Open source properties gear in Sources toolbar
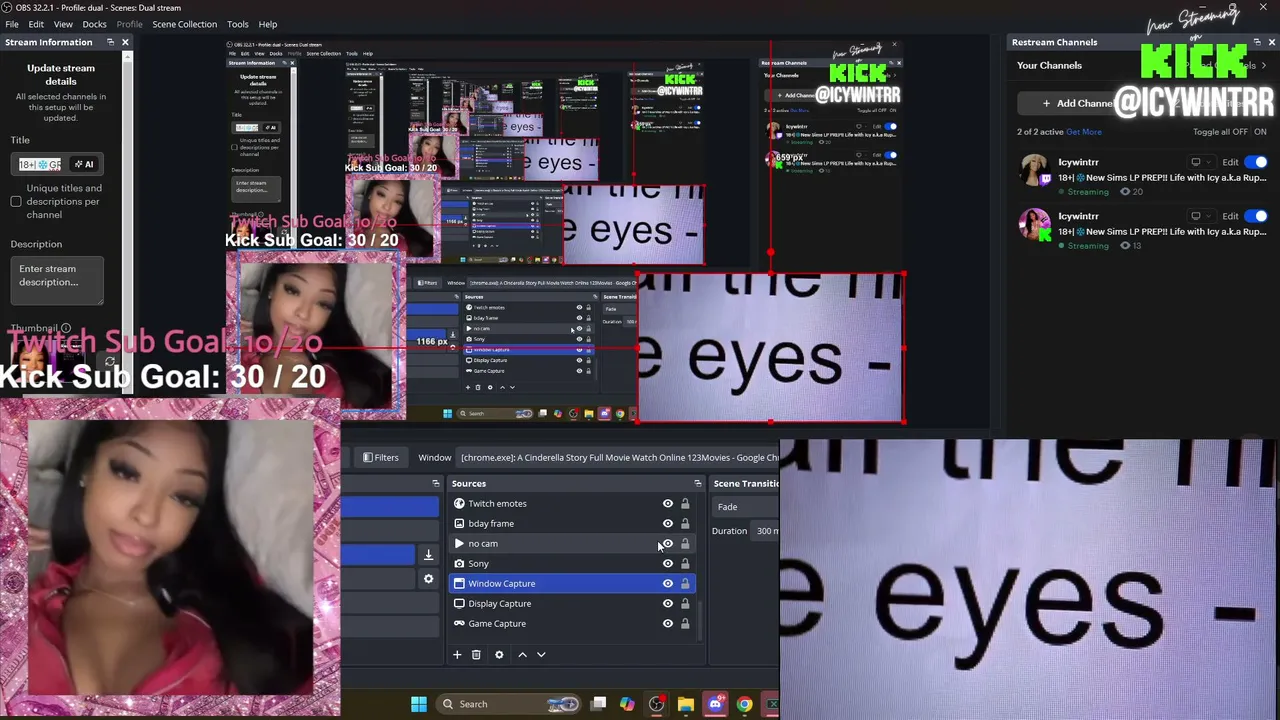 pyautogui.click(x=499, y=654)
